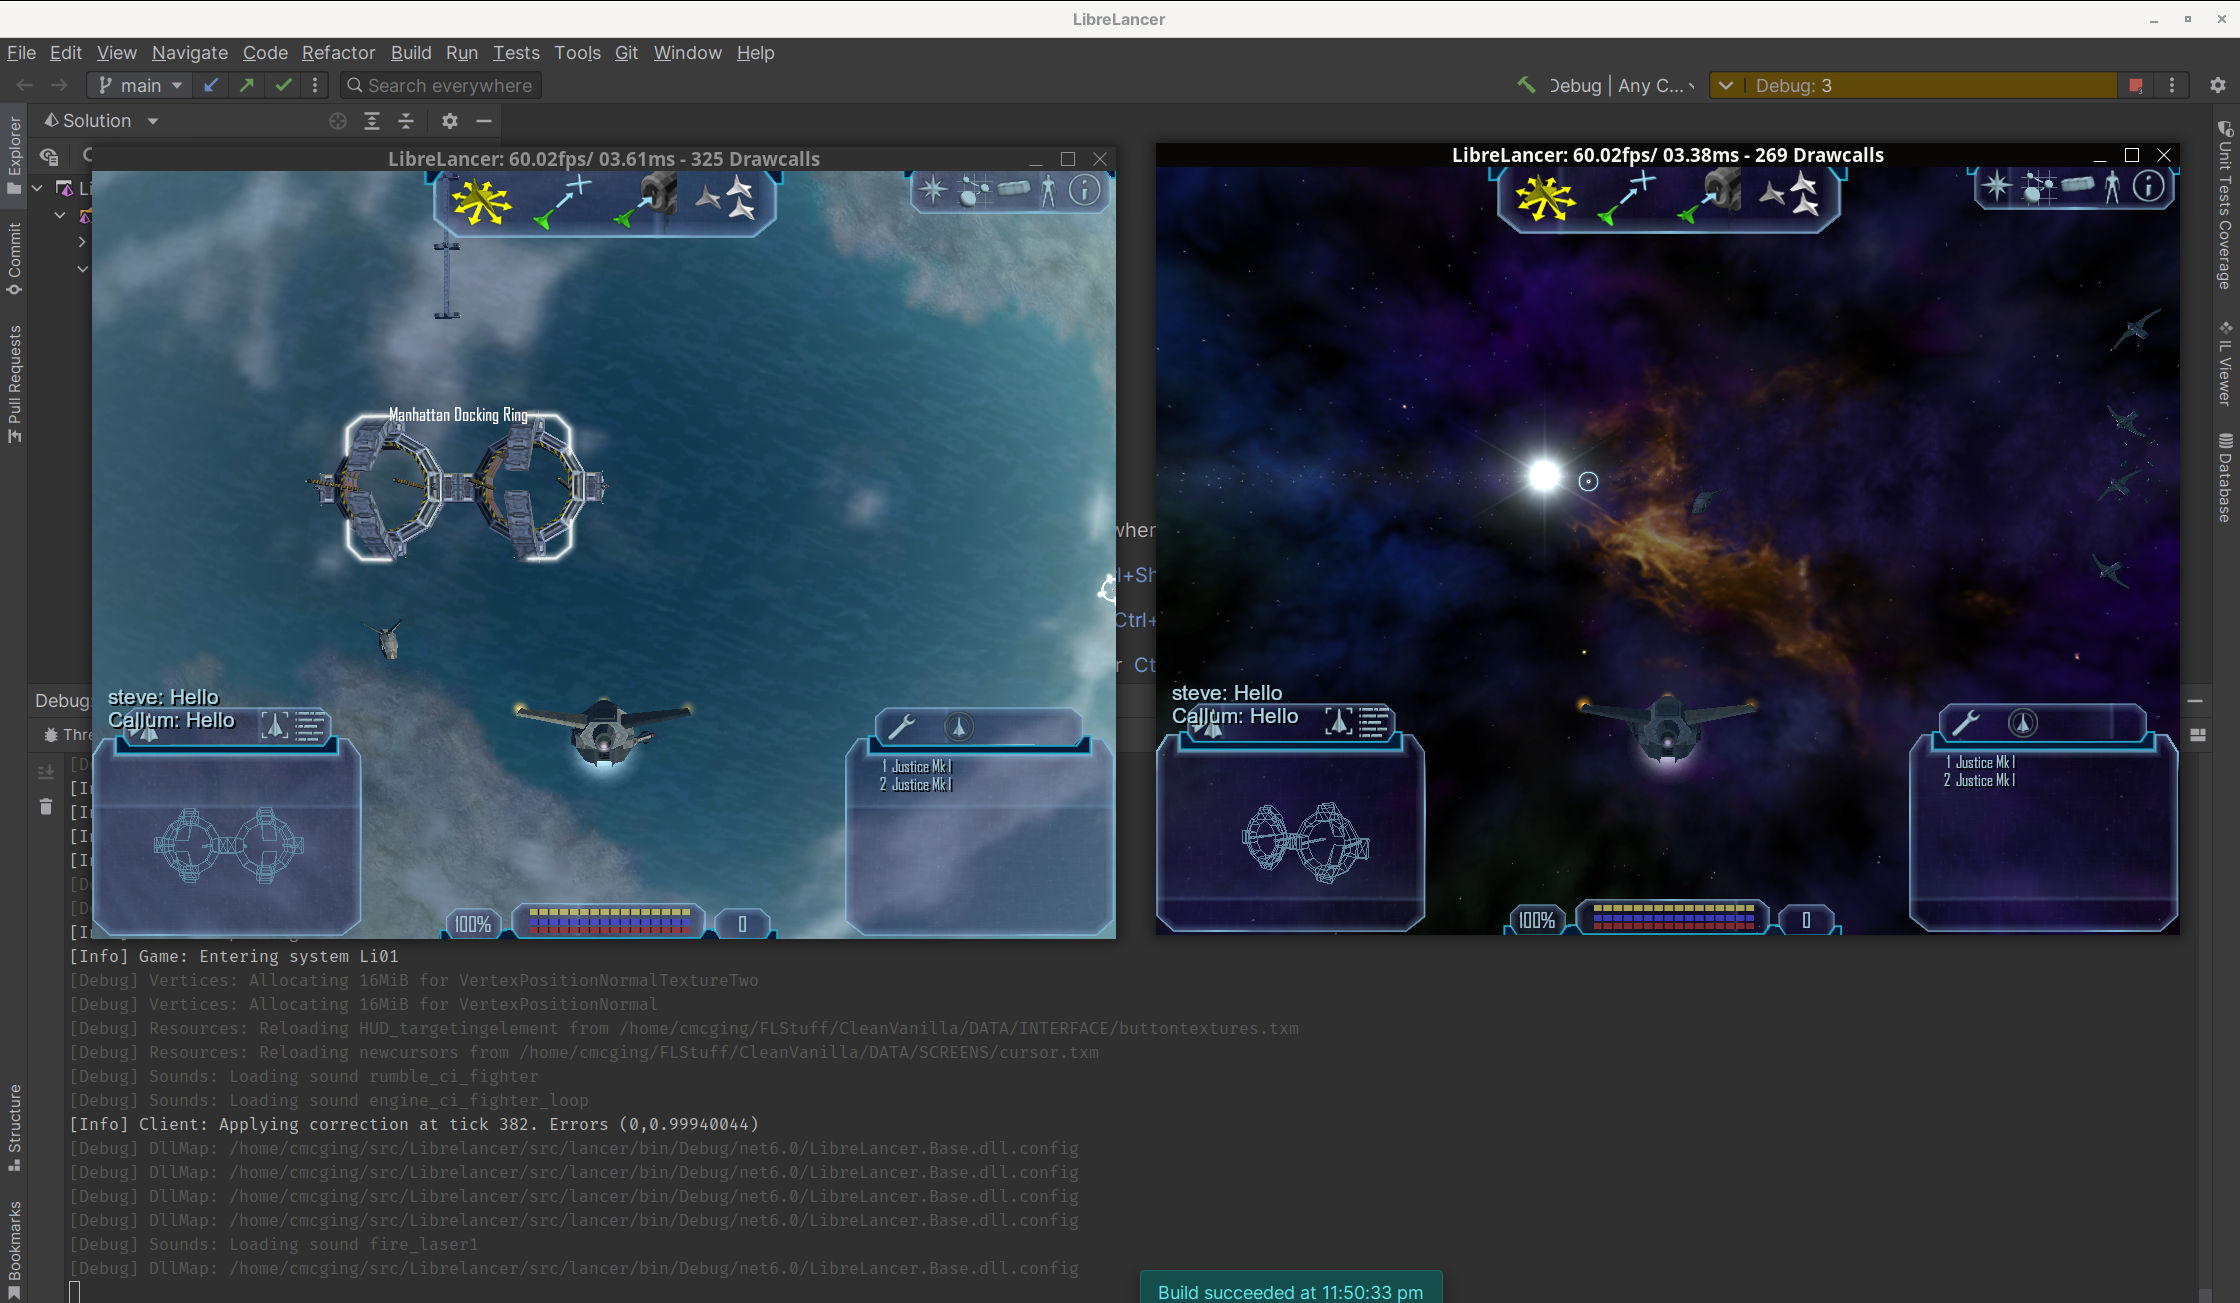Open the info icon in right game HUD

(2147, 187)
